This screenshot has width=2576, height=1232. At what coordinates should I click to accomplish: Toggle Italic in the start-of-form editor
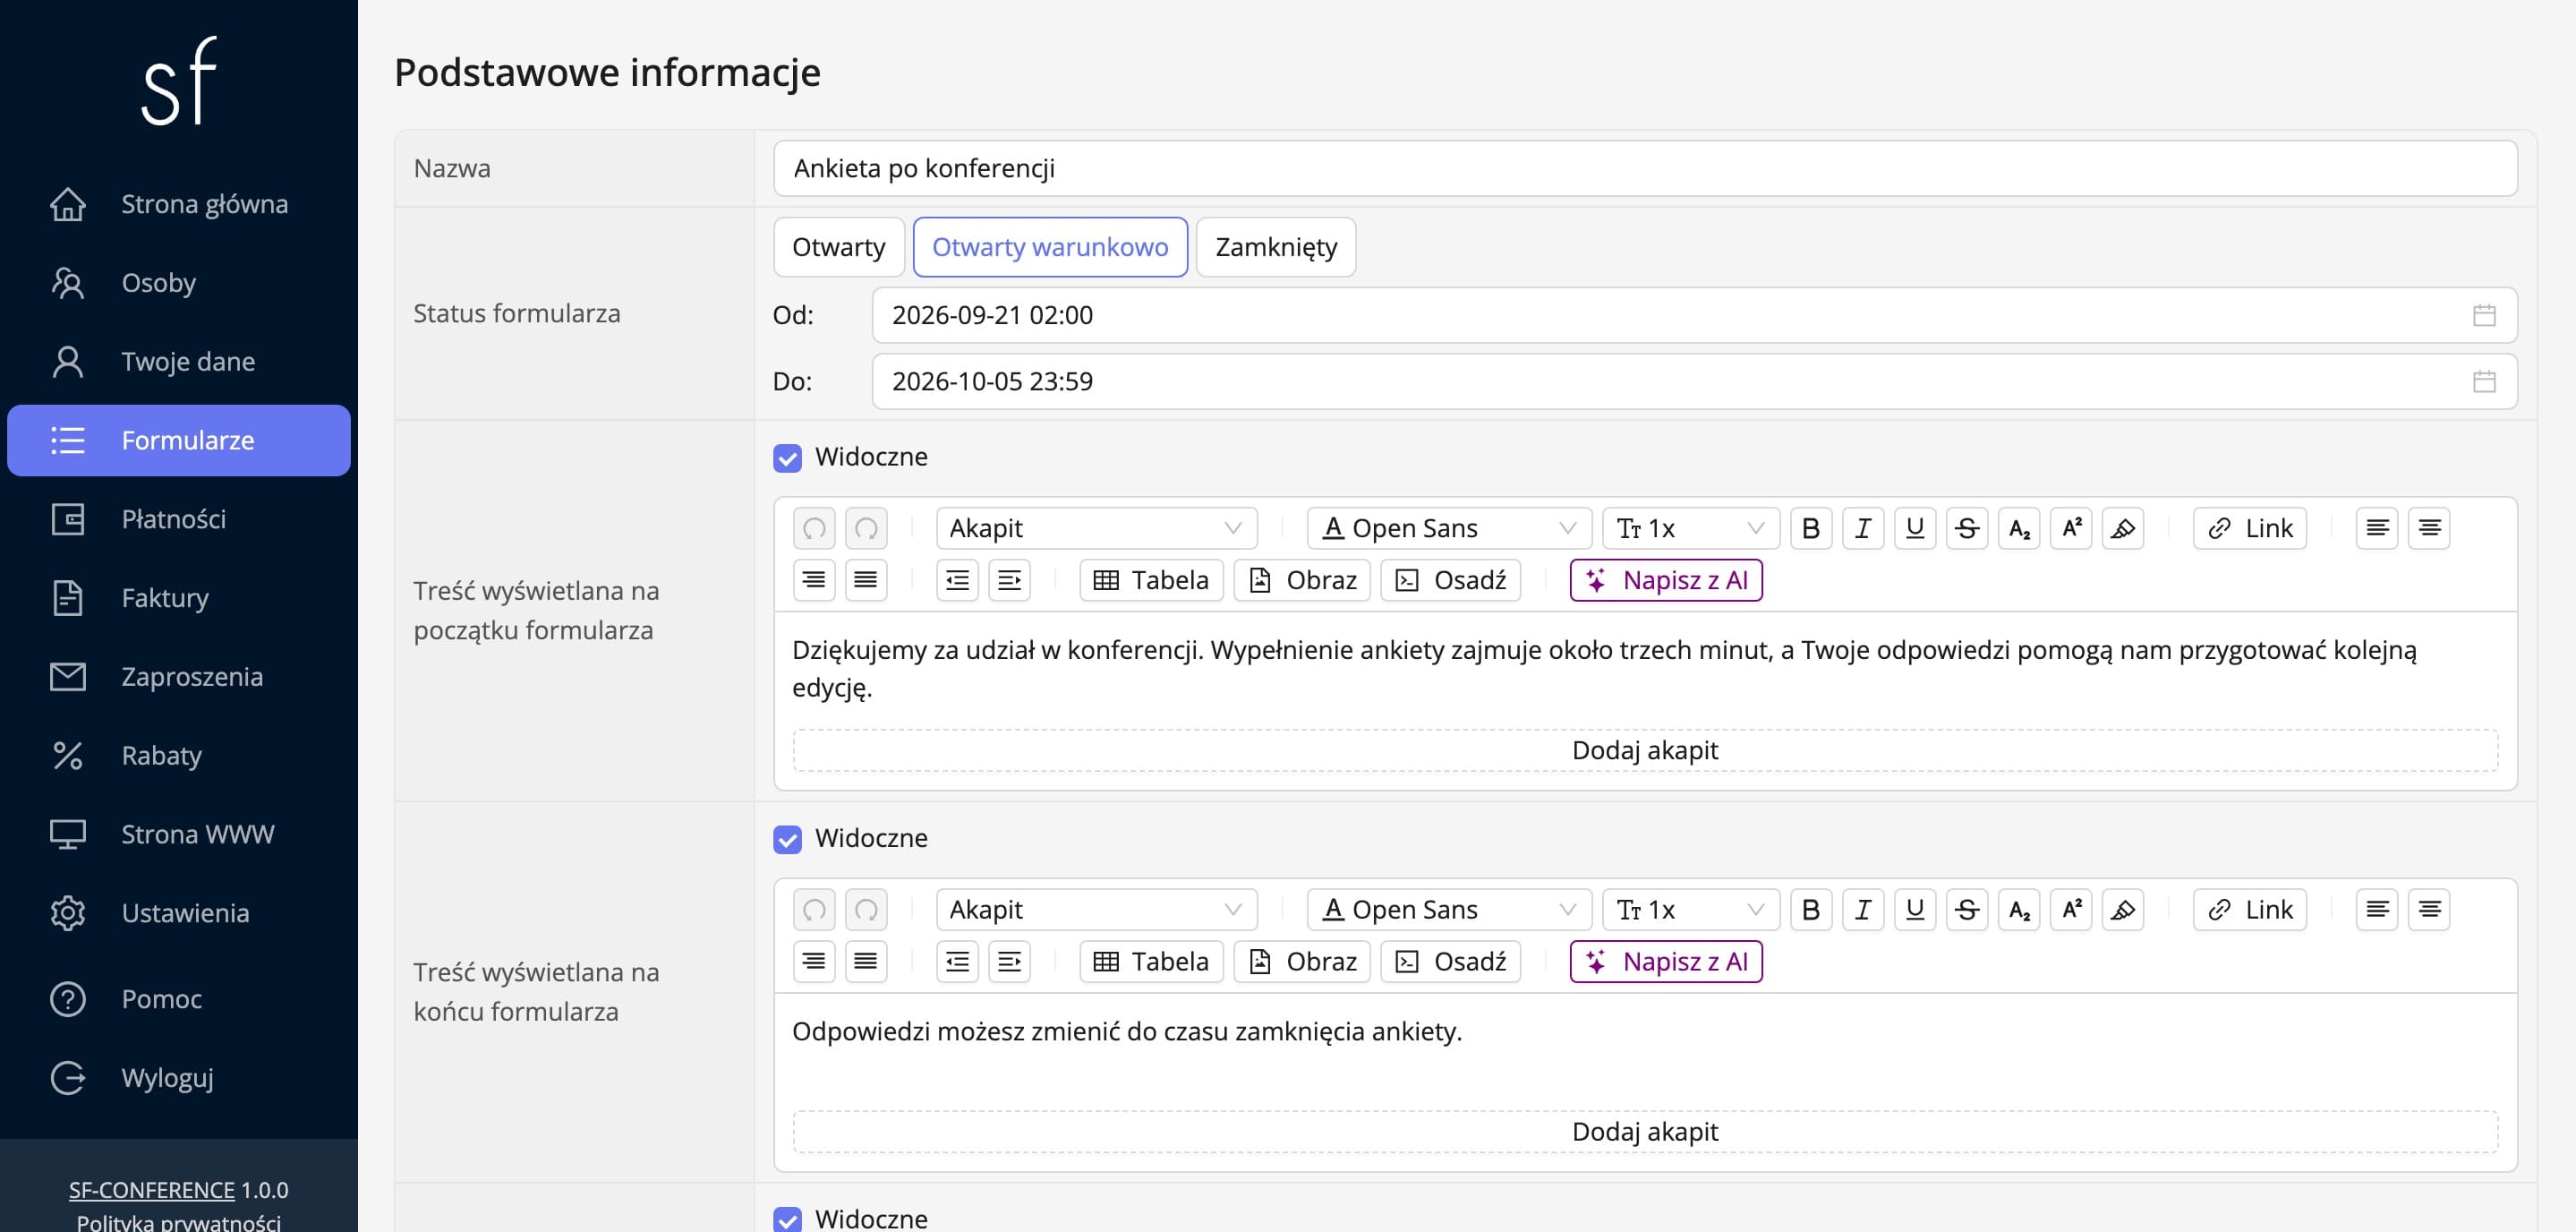coord(1863,528)
